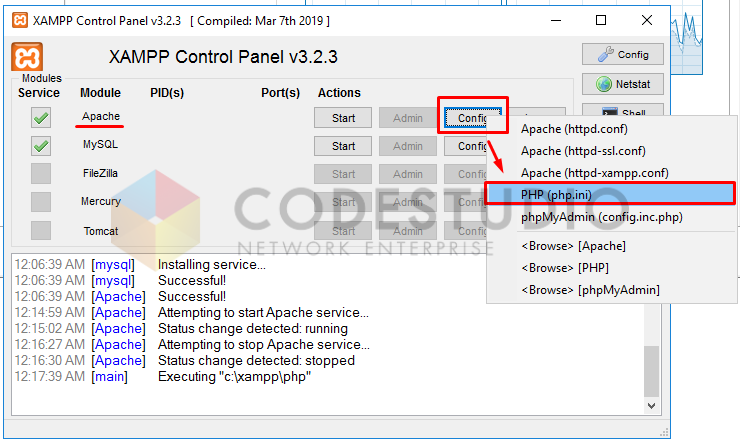Click FileZilla Admin button
Image resolution: width=740 pixels, height=442 pixels.
[x=408, y=174]
